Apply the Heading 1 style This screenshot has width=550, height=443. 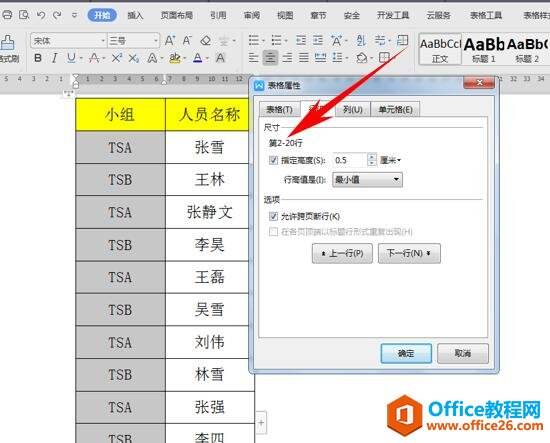(x=484, y=50)
